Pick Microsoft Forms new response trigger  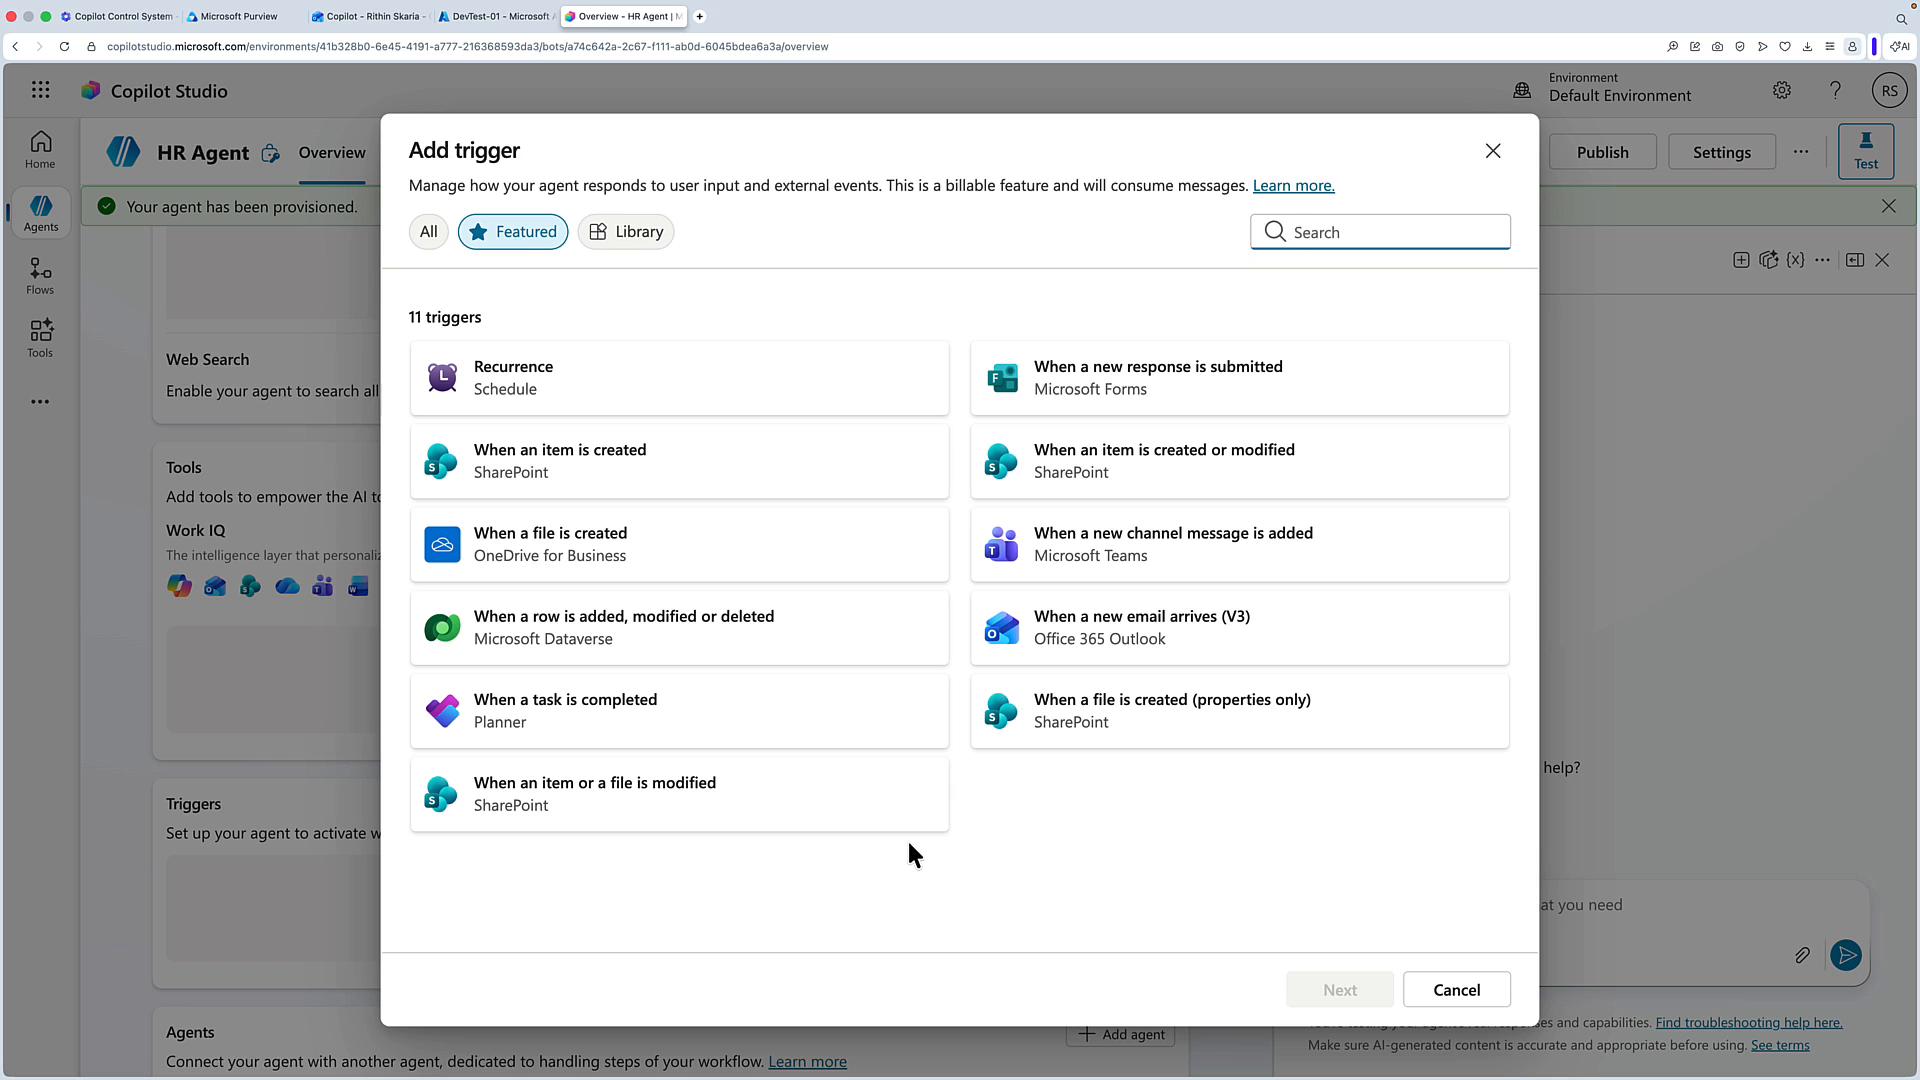pyautogui.click(x=1239, y=378)
